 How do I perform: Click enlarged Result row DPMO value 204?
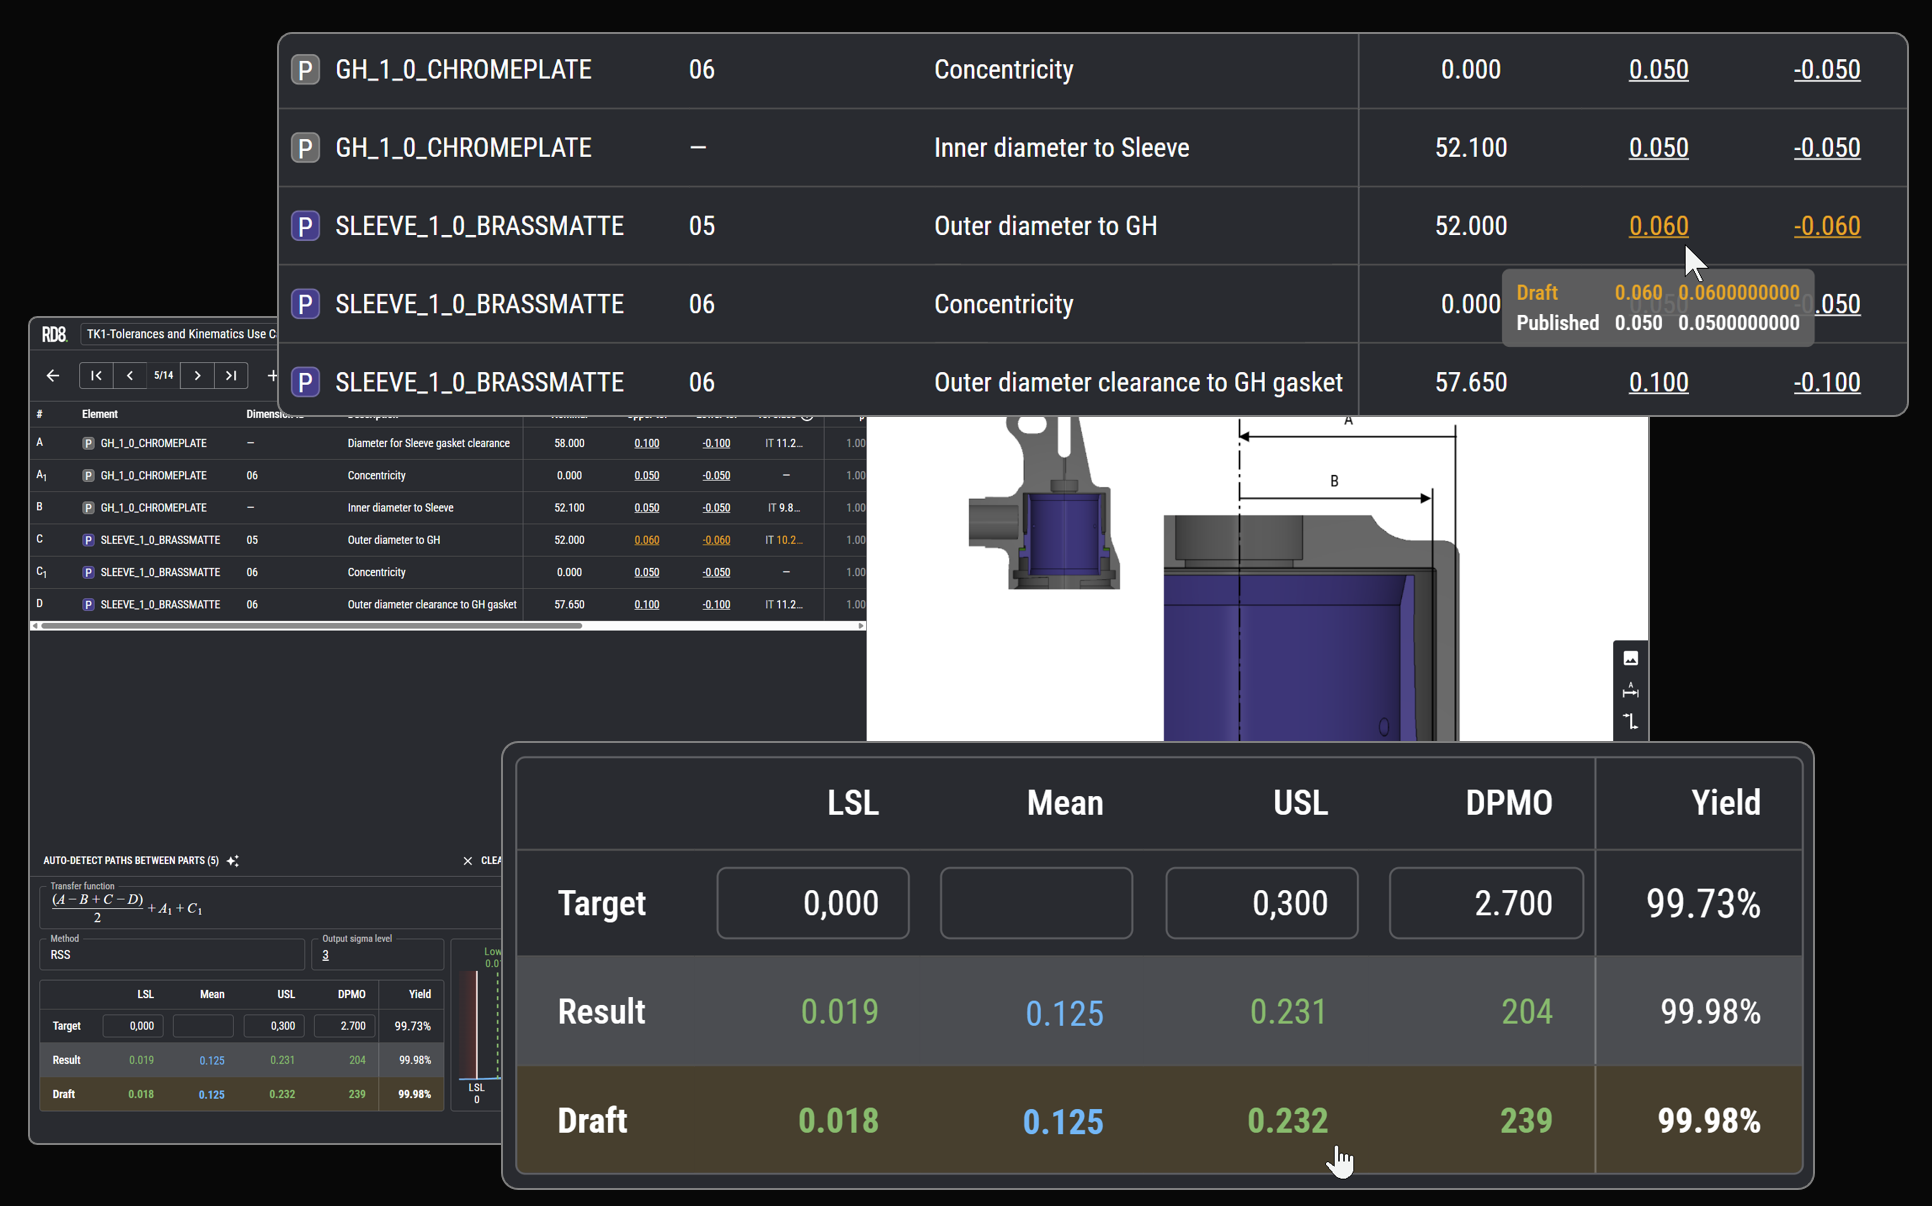coord(1526,1012)
